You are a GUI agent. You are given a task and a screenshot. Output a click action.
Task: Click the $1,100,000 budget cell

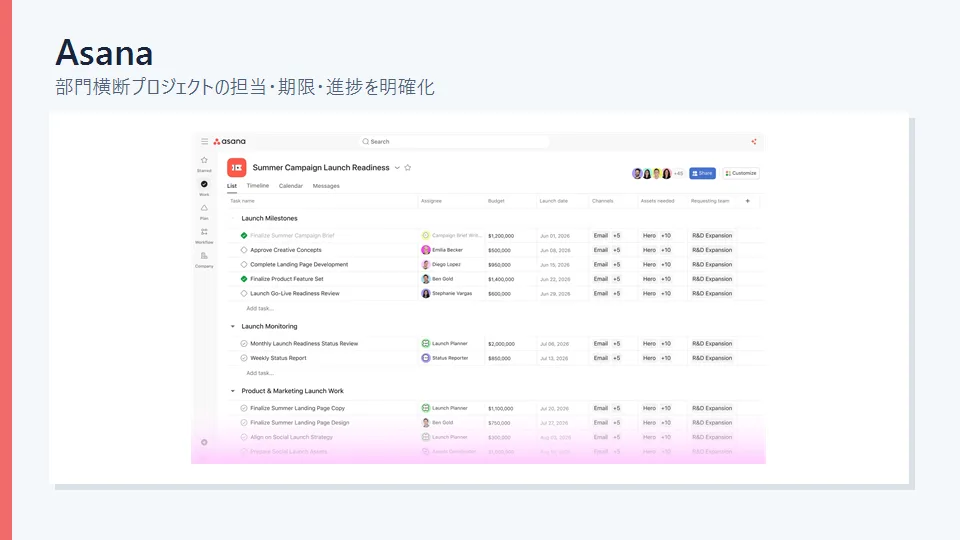pyautogui.click(x=501, y=408)
